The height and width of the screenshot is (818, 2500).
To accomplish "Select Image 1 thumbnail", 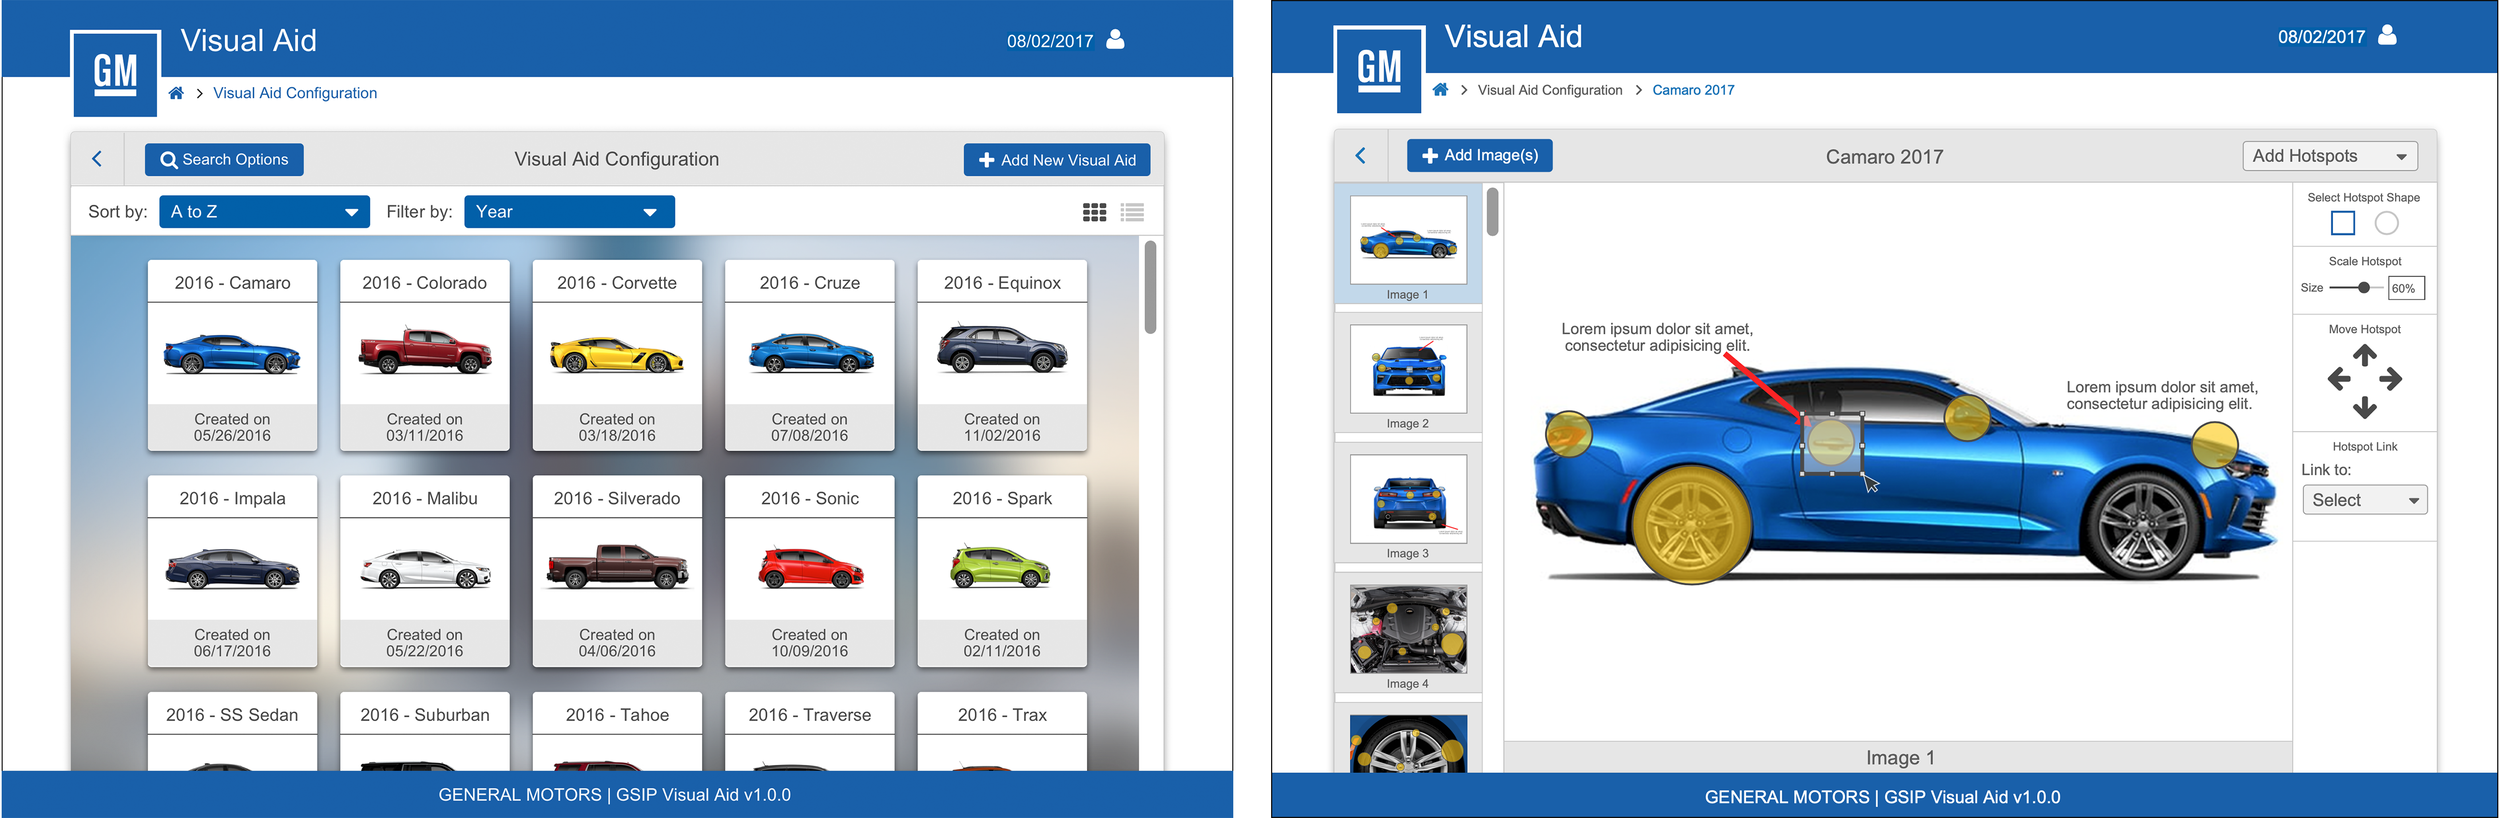I will pyautogui.click(x=1408, y=240).
